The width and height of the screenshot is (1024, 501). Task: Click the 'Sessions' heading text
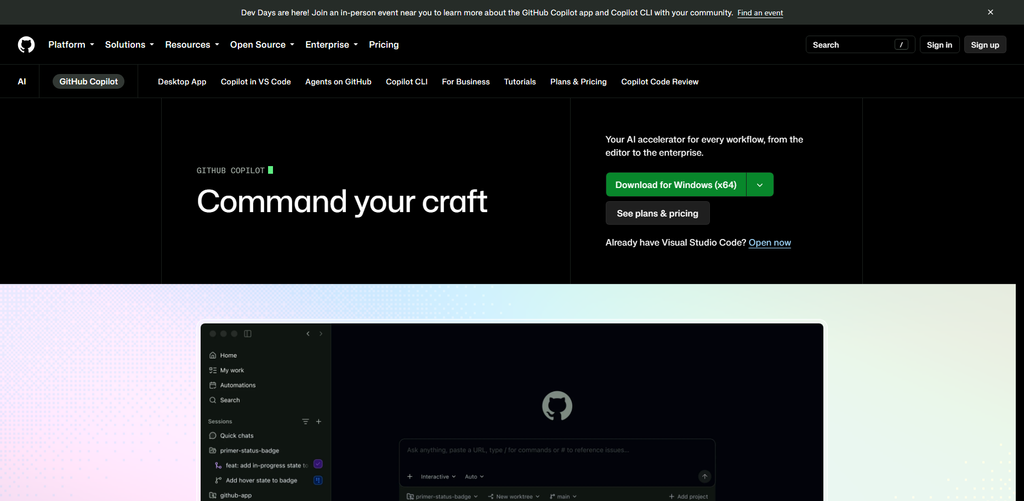220,422
